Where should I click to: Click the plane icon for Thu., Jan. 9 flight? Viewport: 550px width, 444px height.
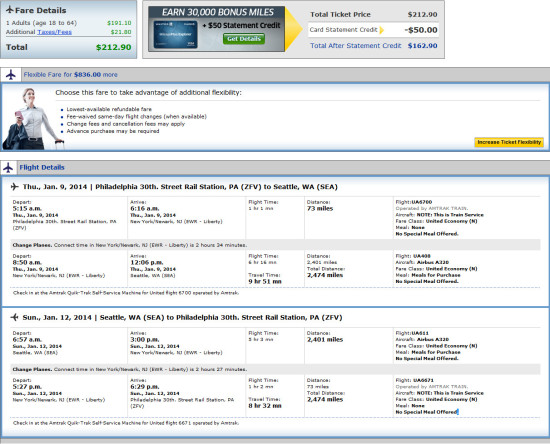(x=14, y=187)
